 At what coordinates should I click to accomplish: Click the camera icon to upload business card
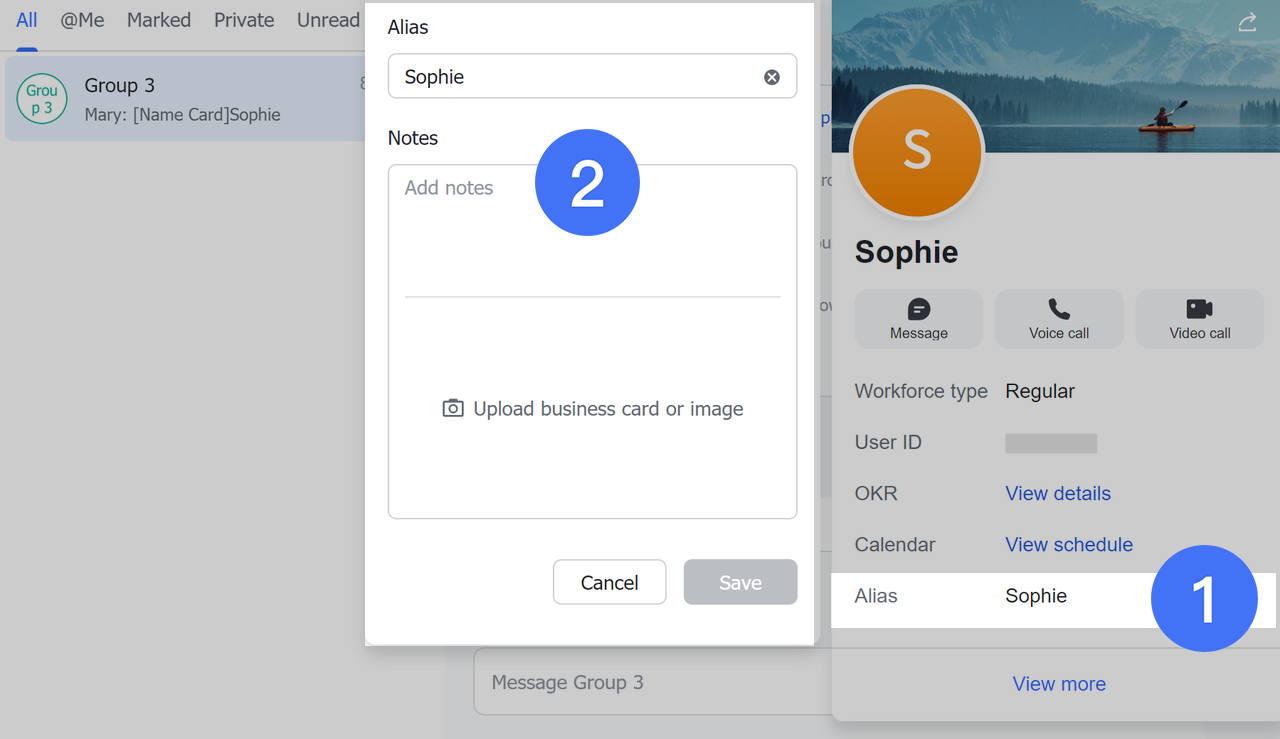click(x=452, y=408)
